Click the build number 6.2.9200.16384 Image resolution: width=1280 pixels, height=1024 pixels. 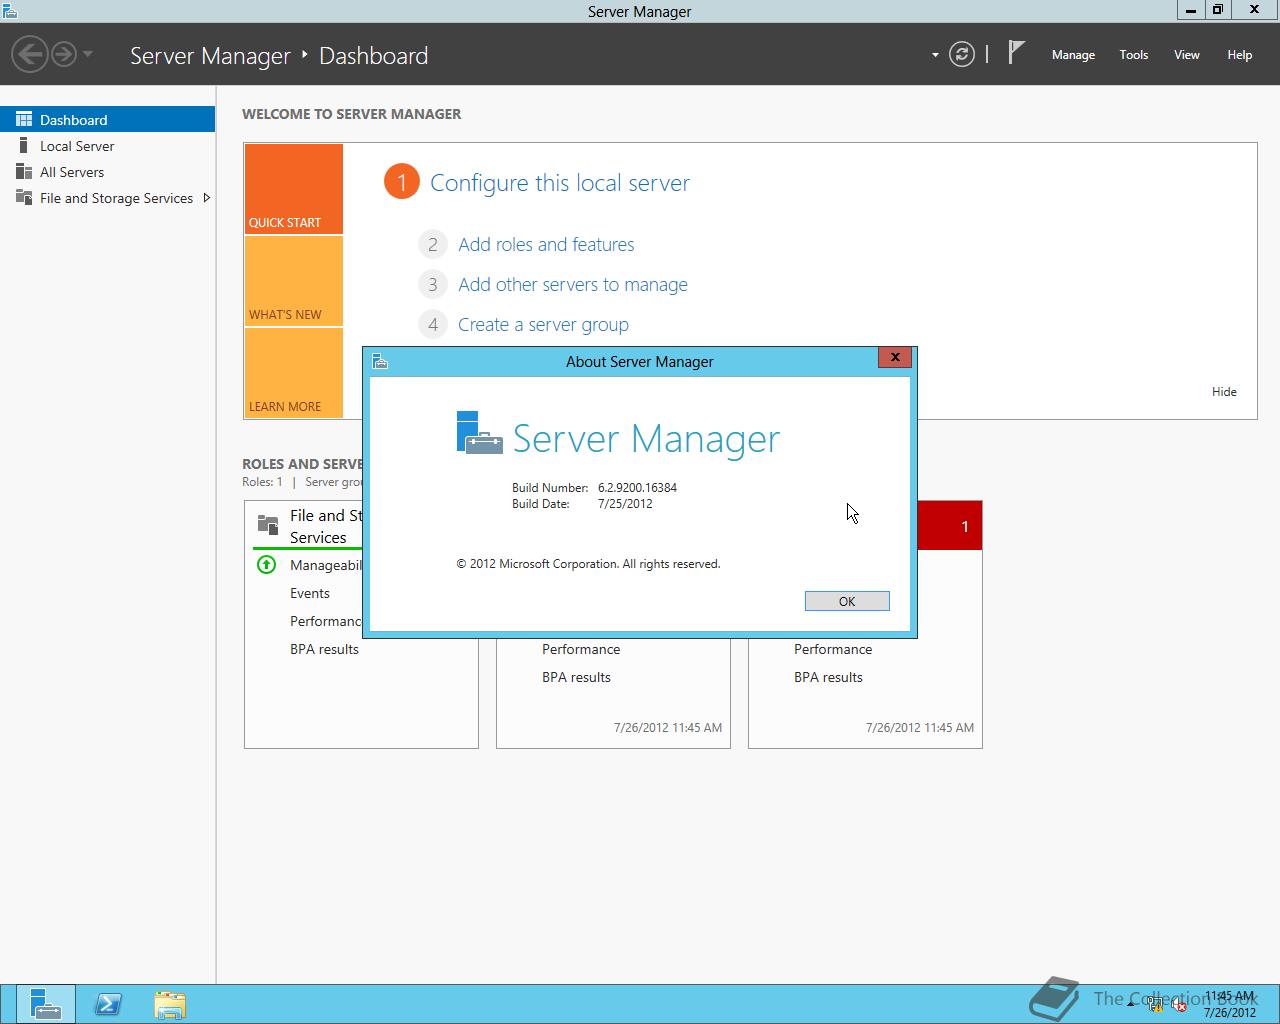[x=637, y=488]
